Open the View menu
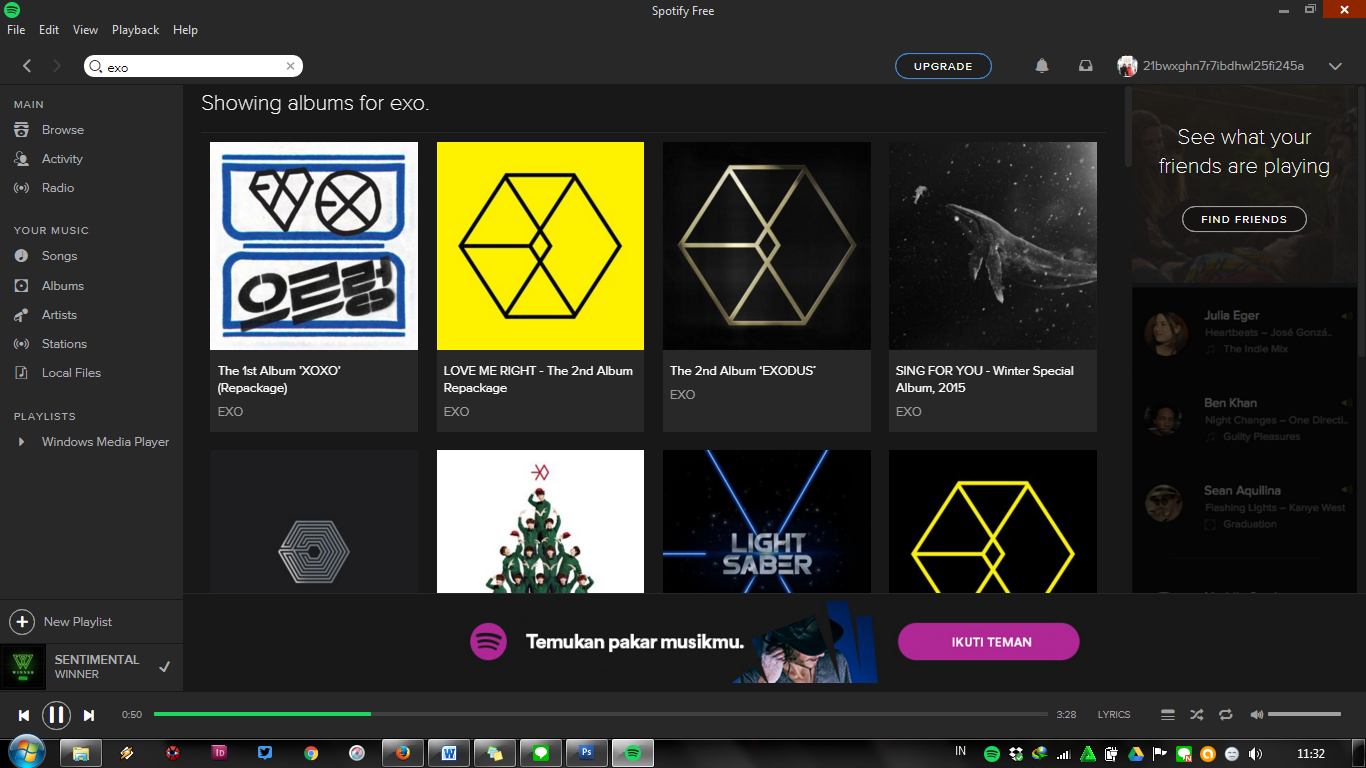The width and height of the screenshot is (1366, 768). [85, 30]
